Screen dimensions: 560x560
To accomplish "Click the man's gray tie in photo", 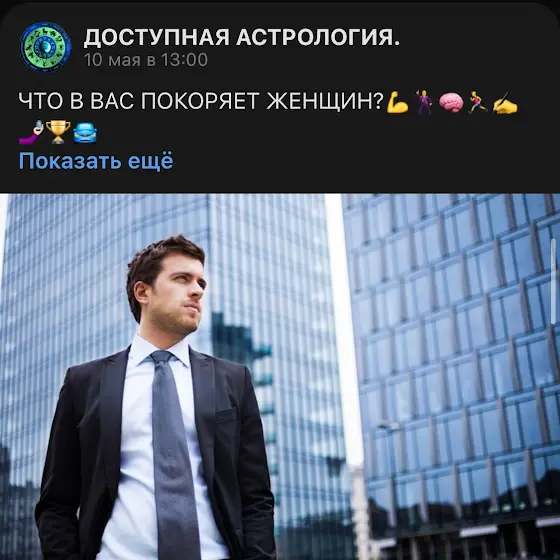I will [174, 454].
